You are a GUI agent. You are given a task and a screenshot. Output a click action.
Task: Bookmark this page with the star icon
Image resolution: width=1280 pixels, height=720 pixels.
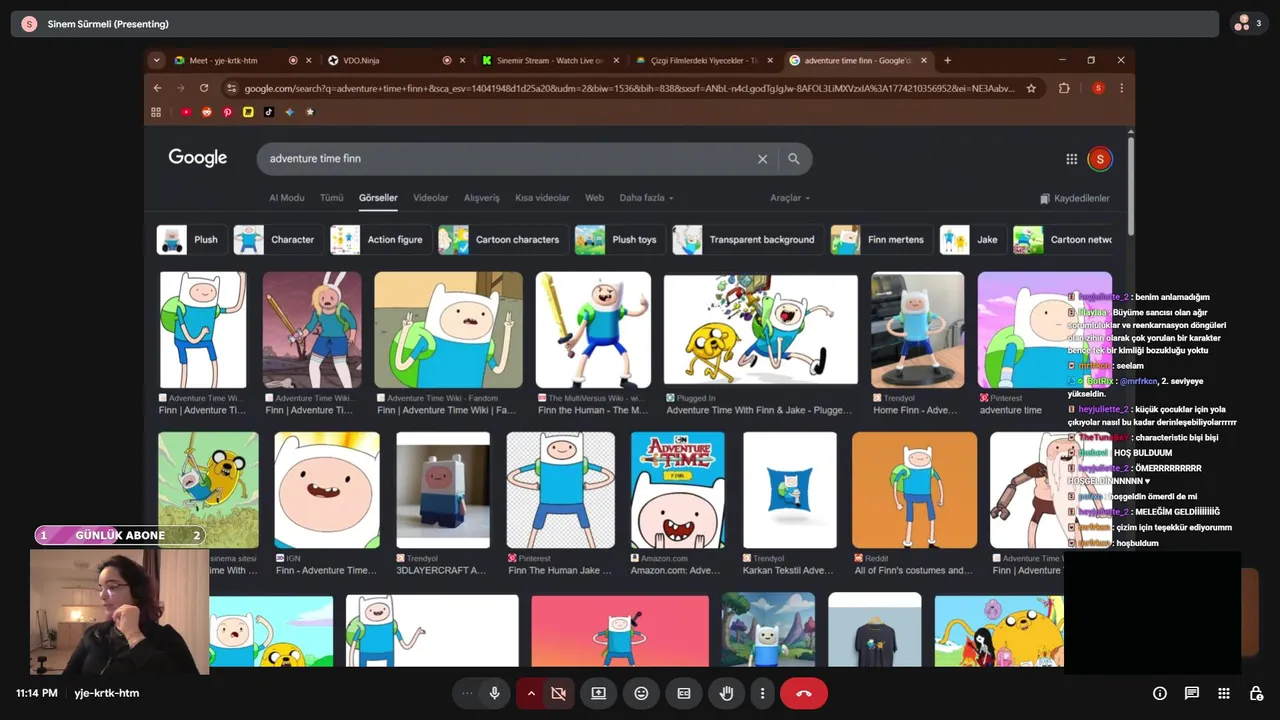[1031, 88]
